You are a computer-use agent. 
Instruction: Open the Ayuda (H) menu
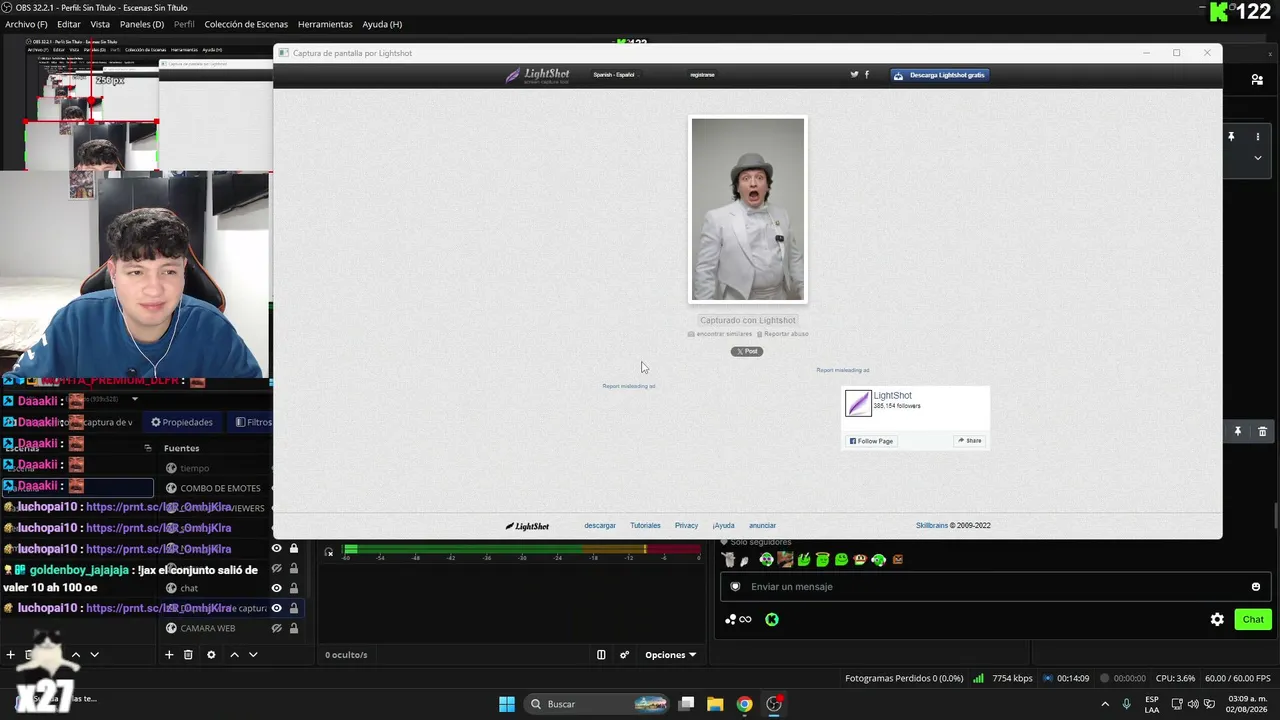(x=382, y=24)
